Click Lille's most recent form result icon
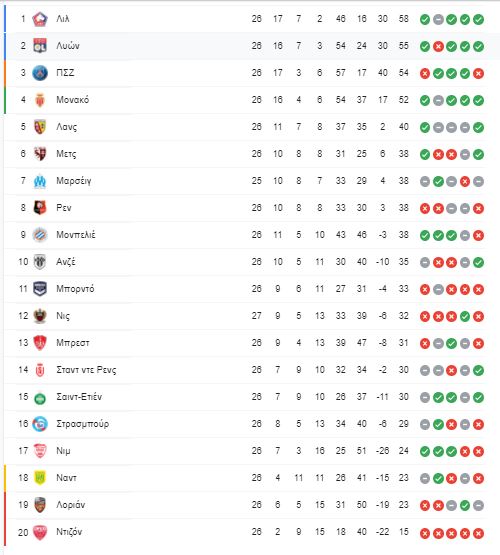Screen dimensions: 500x555 (x=478, y=19)
